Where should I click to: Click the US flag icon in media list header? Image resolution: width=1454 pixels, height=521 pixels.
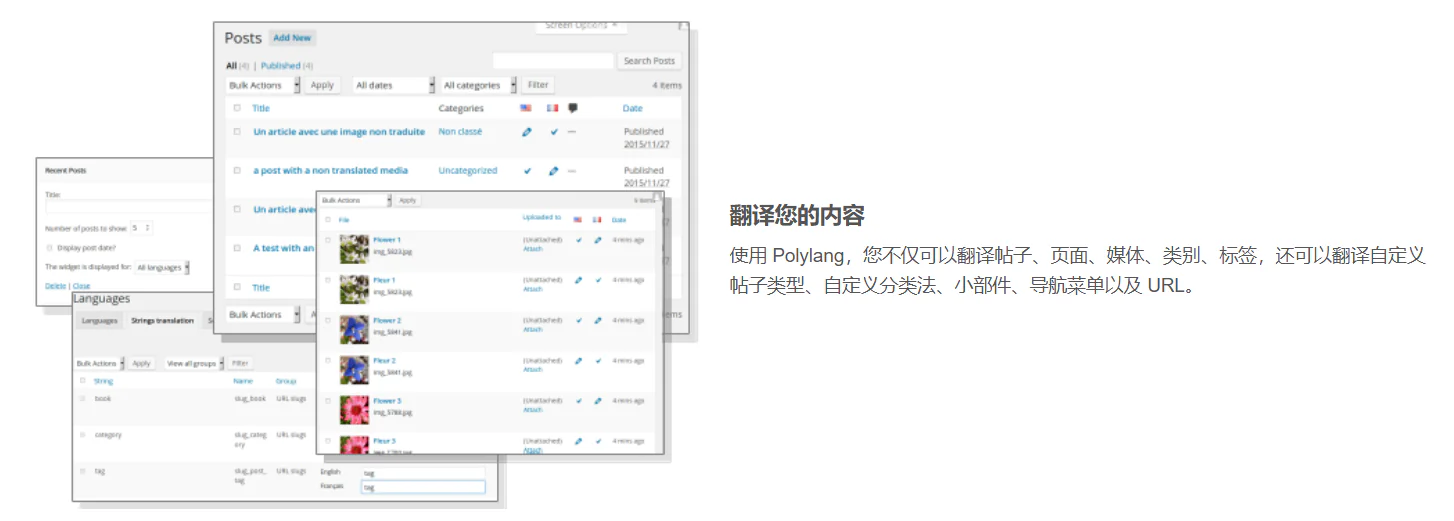(579, 219)
